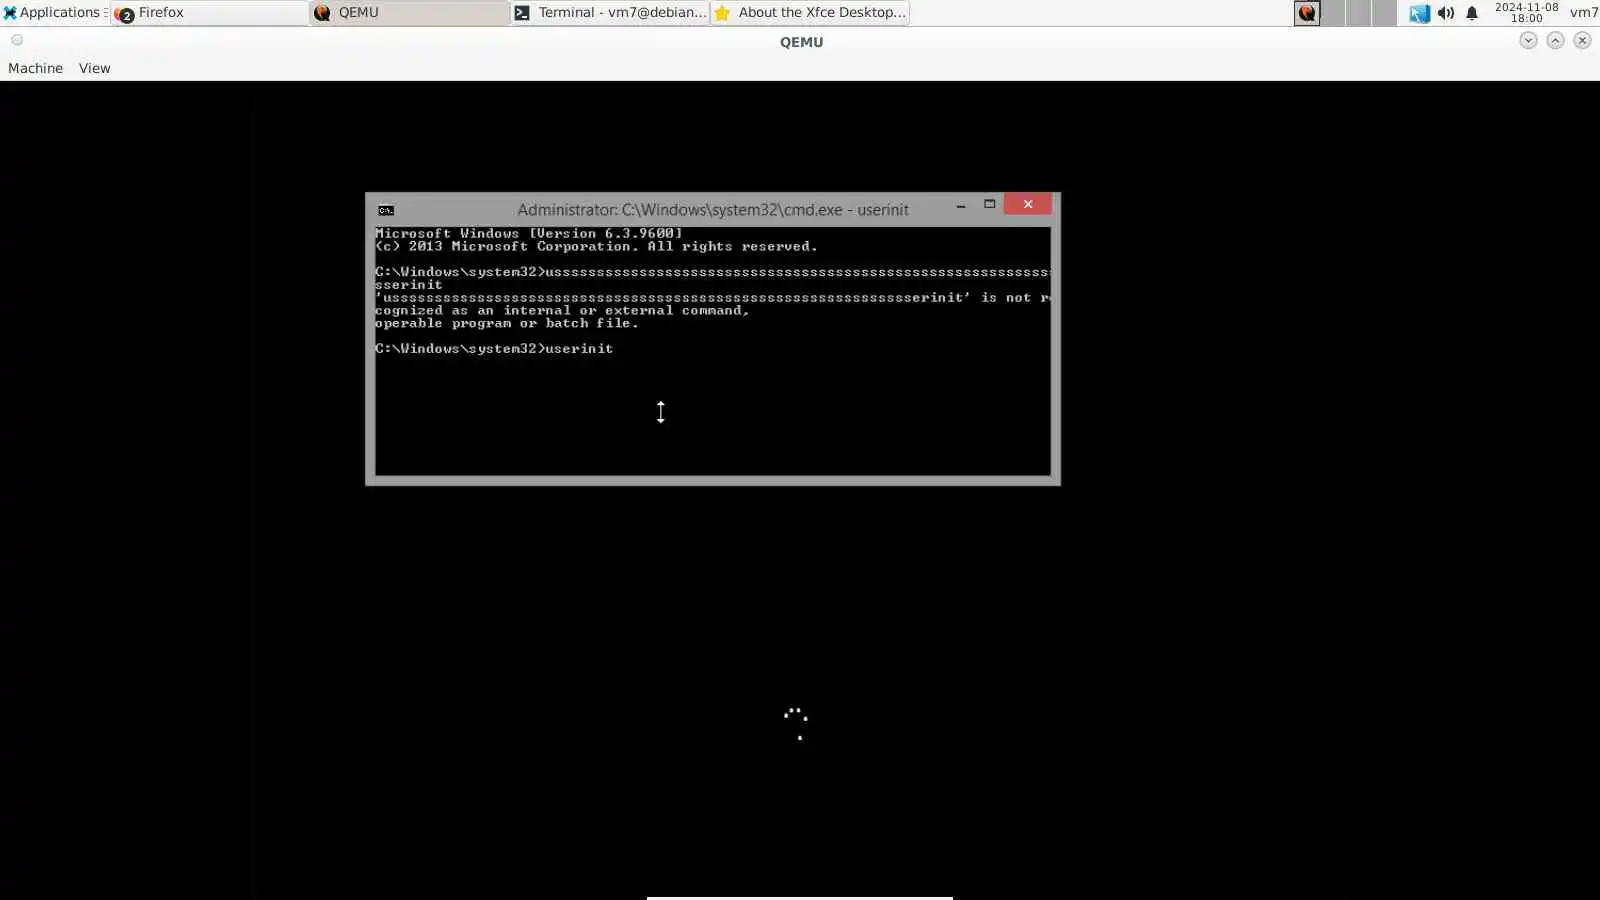Viewport: 1600px width, 900px height.
Task: Click the prompt line ending with 'userinit'
Action: pyautogui.click(x=494, y=348)
